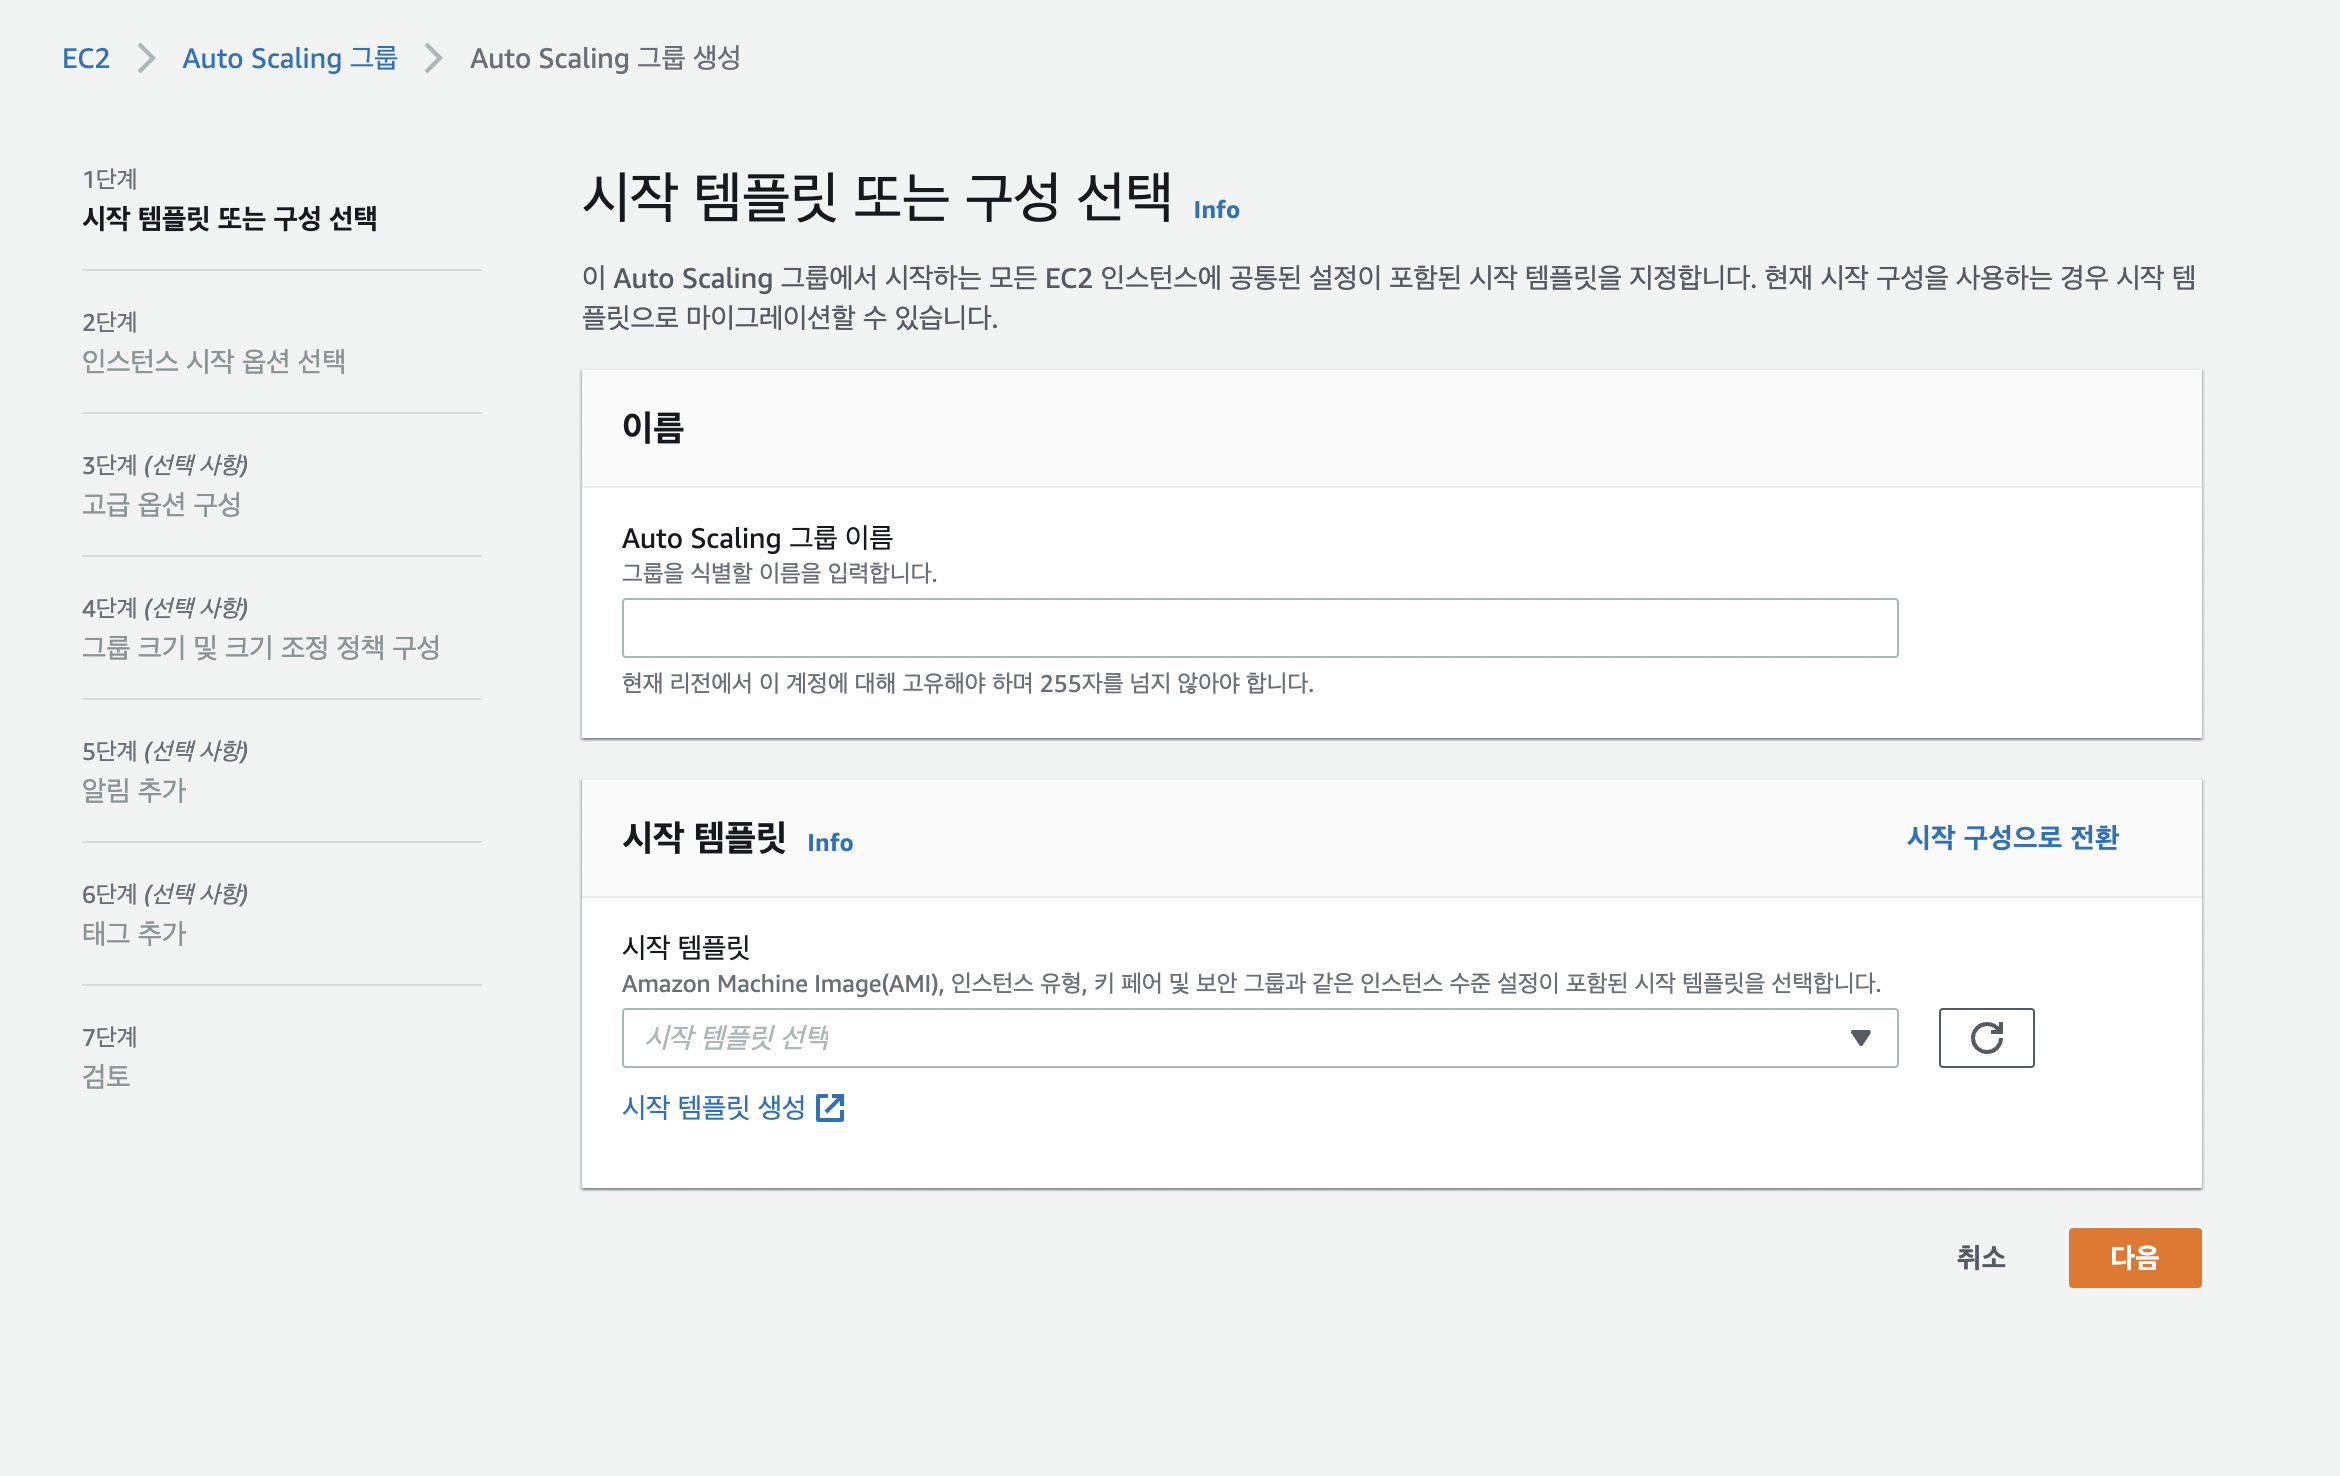Click the refresh launch templates icon button
This screenshot has width=2340, height=1476.
pyautogui.click(x=1986, y=1038)
